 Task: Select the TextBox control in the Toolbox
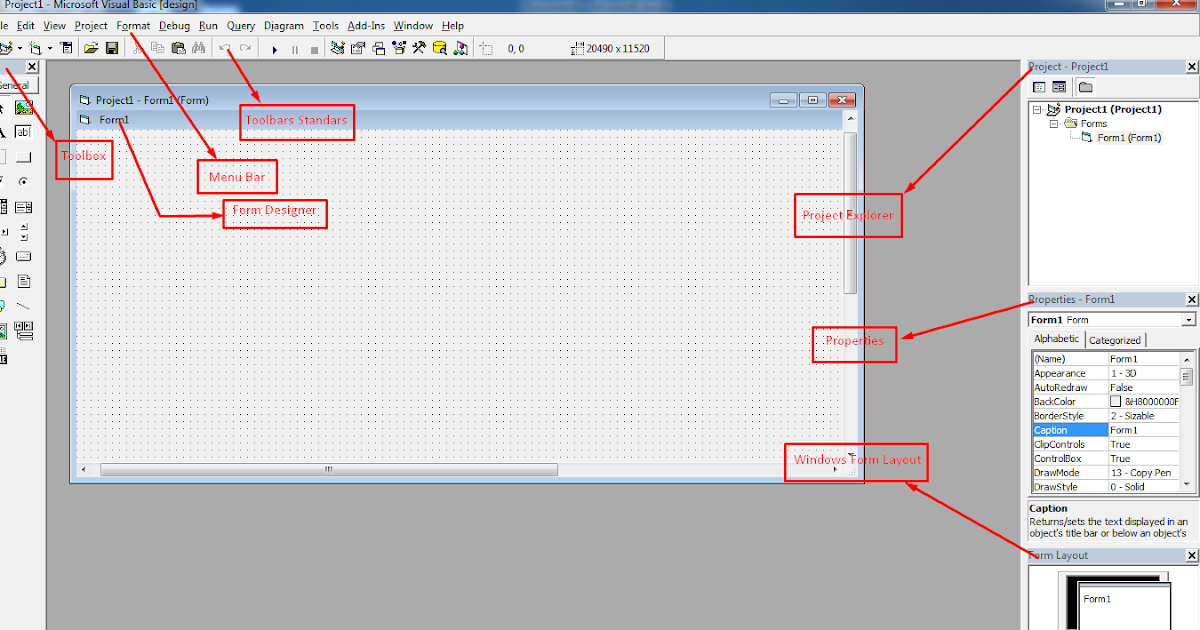click(x=21, y=131)
